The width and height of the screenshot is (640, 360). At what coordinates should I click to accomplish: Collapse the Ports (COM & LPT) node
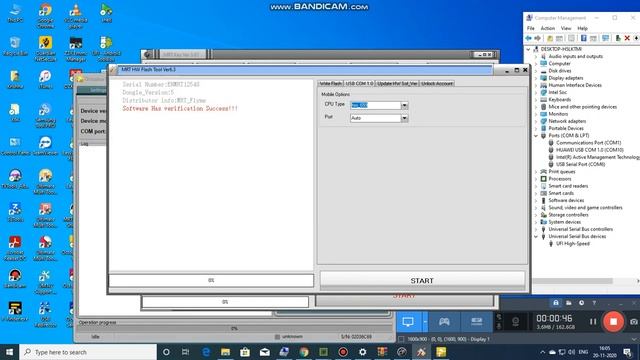pyautogui.click(x=536, y=136)
